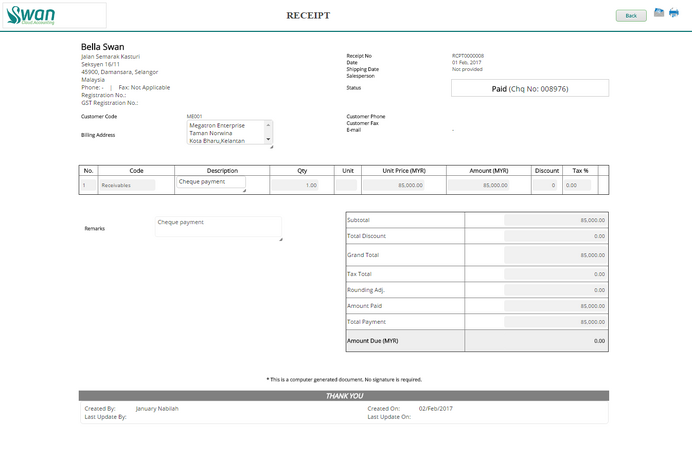Viewport: 692px width, 460px height.
Task: Click the email receipt envelope icon
Action: coord(658,13)
